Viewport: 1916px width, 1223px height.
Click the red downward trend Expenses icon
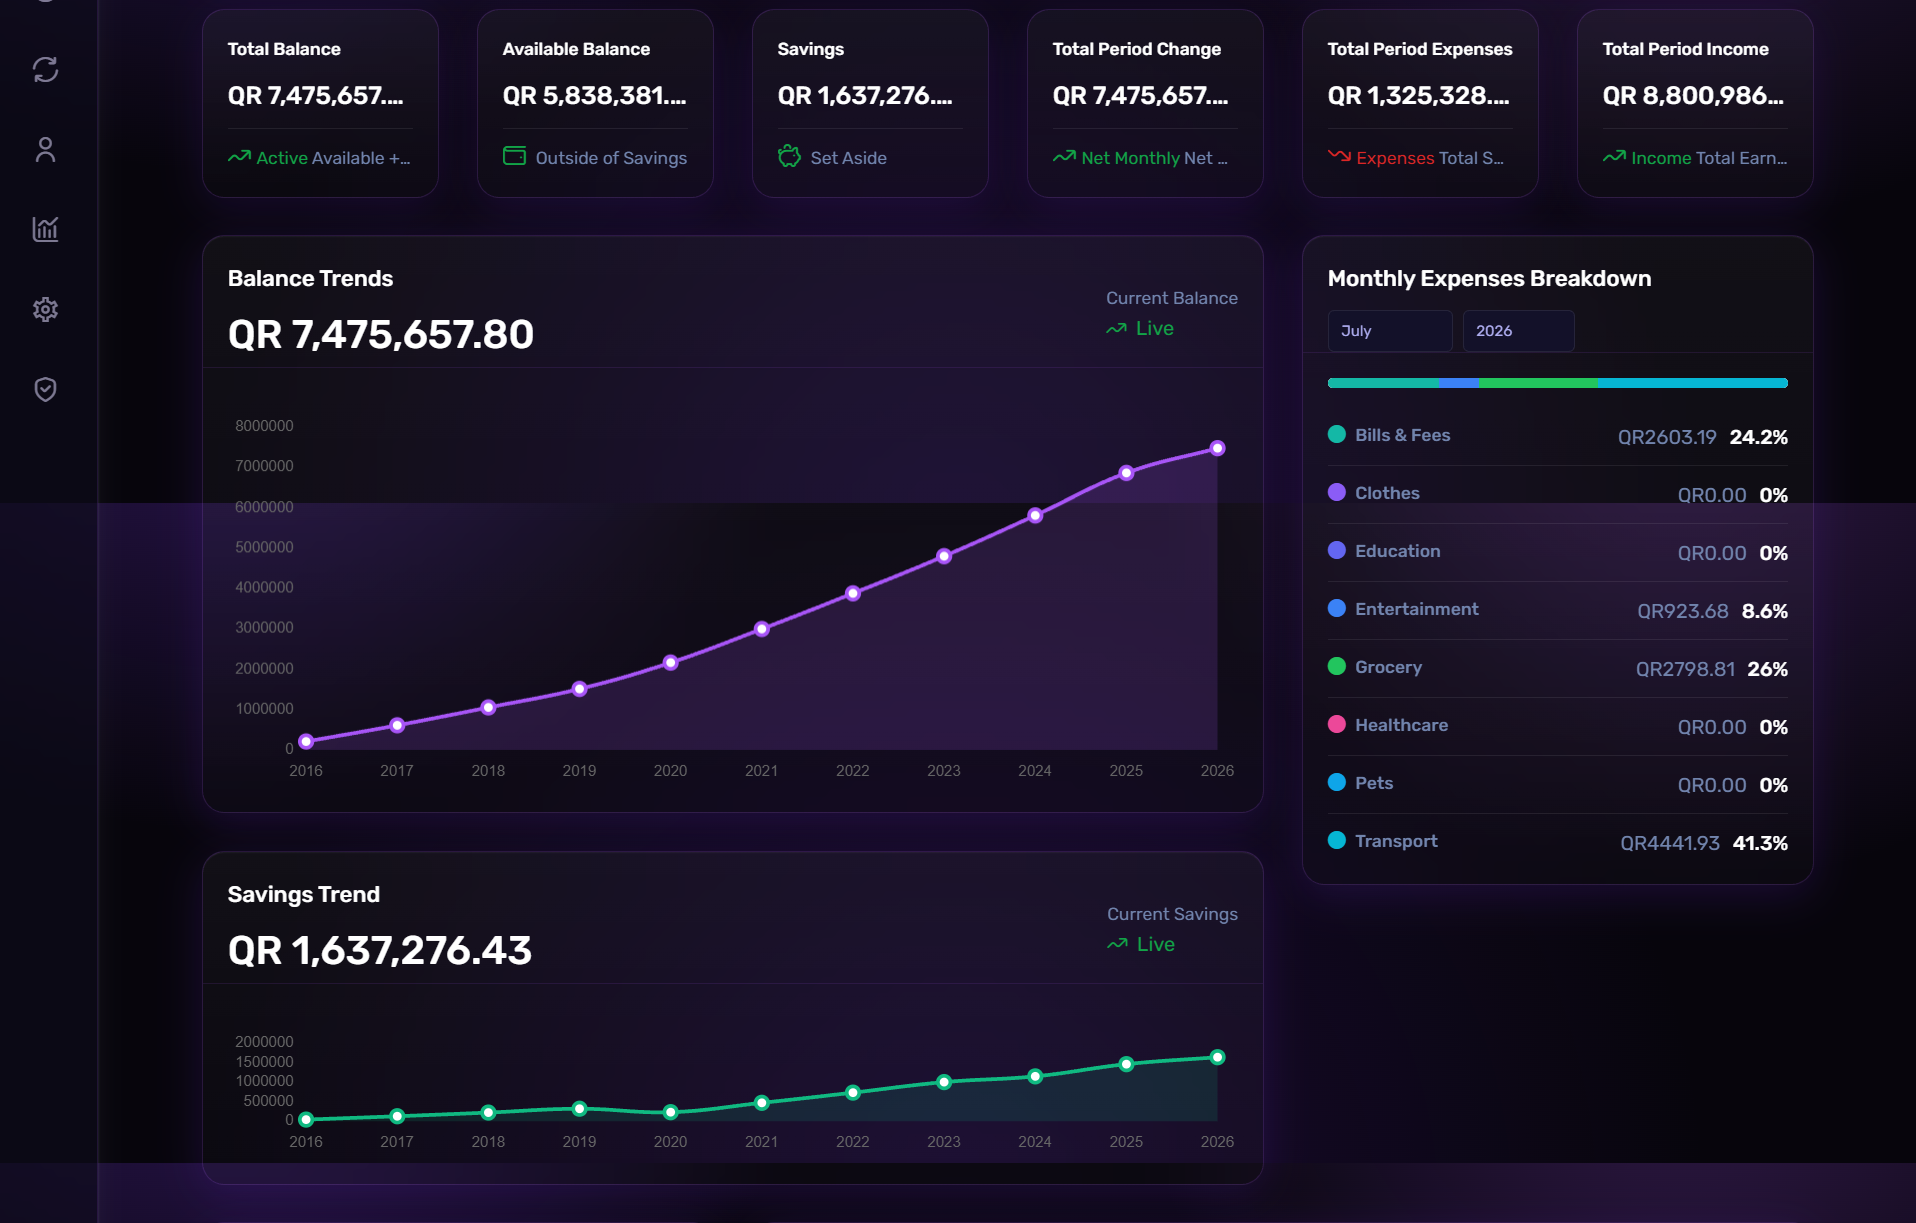tap(1339, 155)
